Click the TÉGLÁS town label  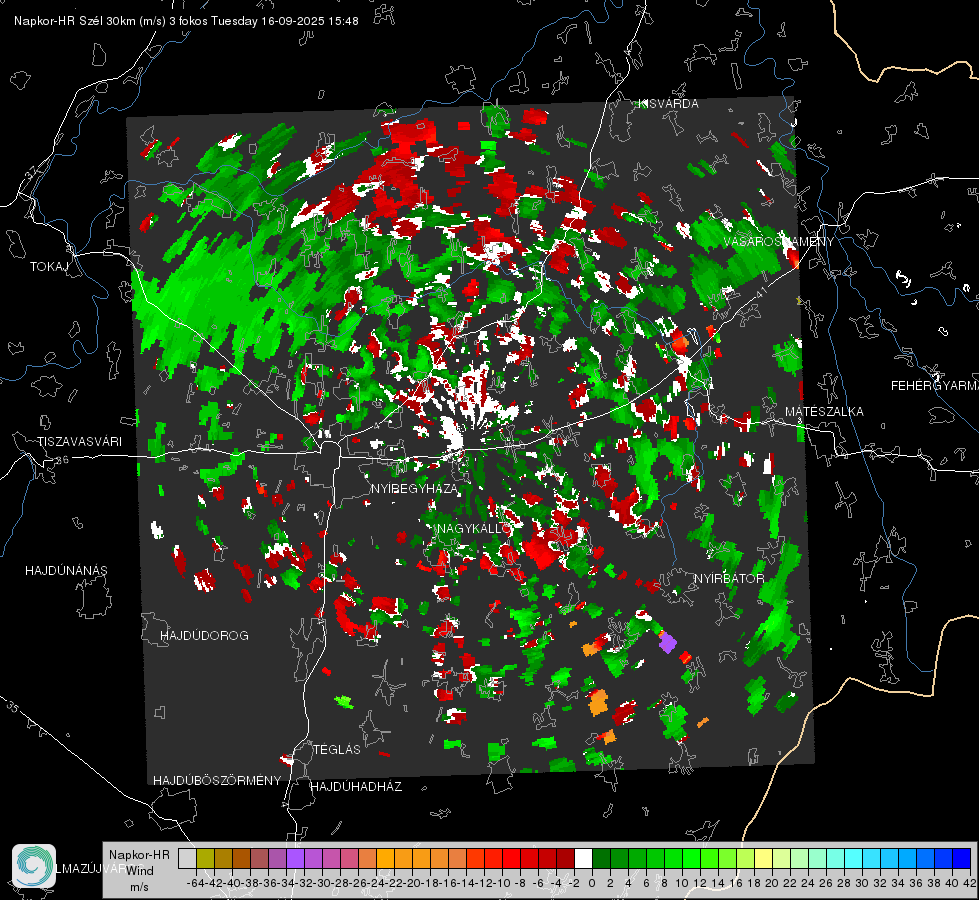(x=337, y=749)
